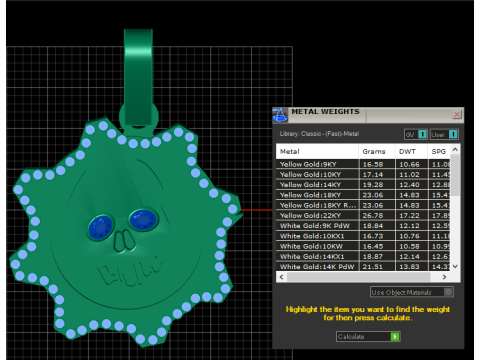Click the horizontal scroll left arrow
The height and width of the screenshot is (360, 480).
(282, 277)
